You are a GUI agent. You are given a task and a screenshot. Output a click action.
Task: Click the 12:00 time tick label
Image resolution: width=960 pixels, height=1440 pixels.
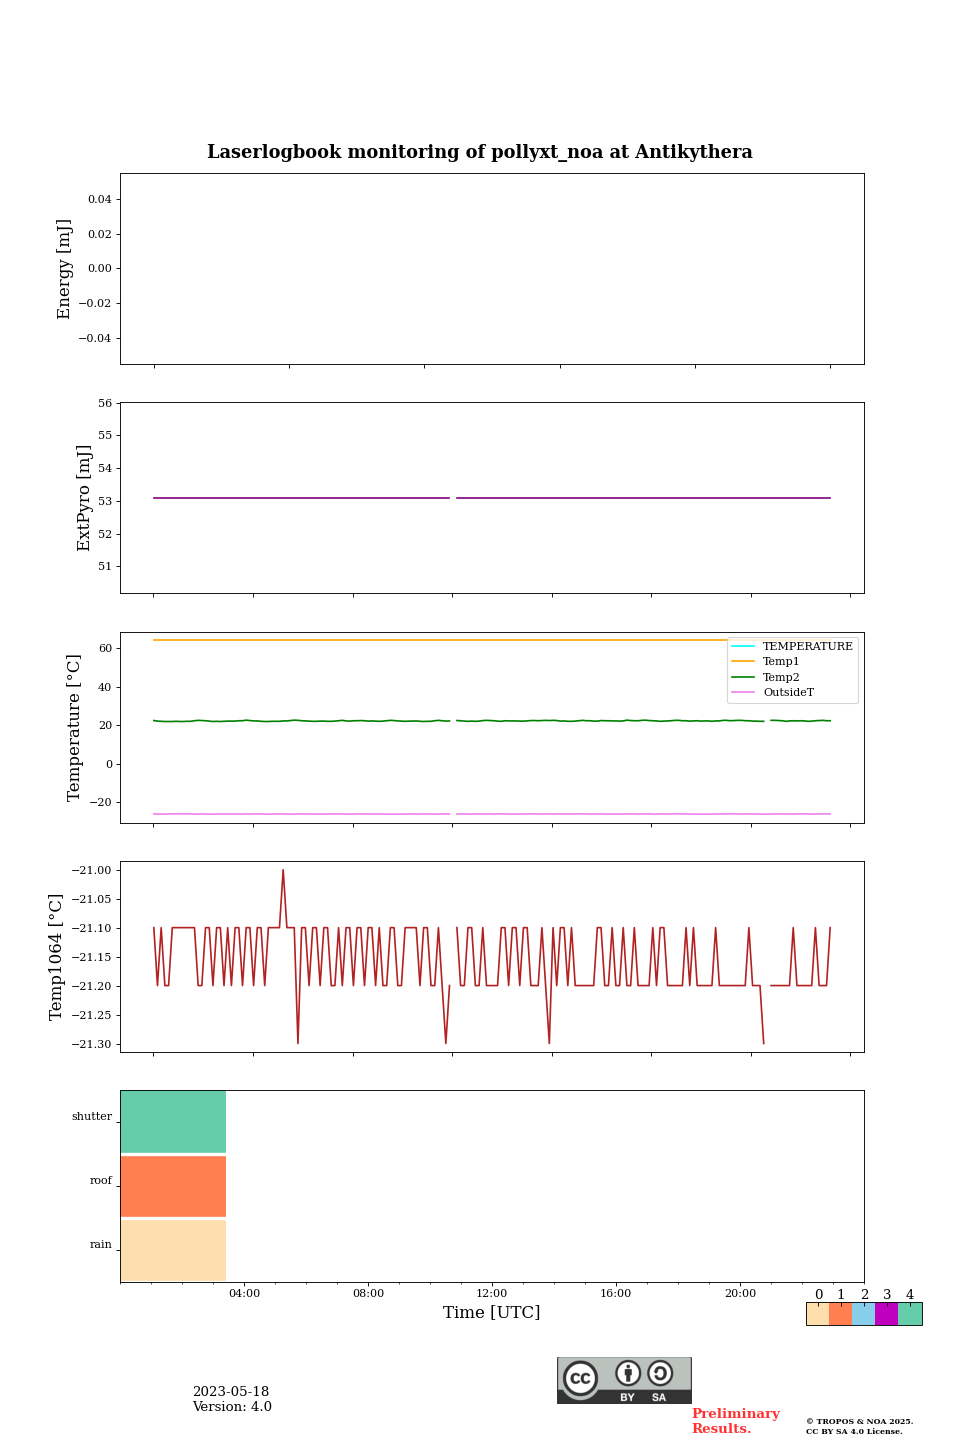pyautogui.click(x=492, y=1293)
